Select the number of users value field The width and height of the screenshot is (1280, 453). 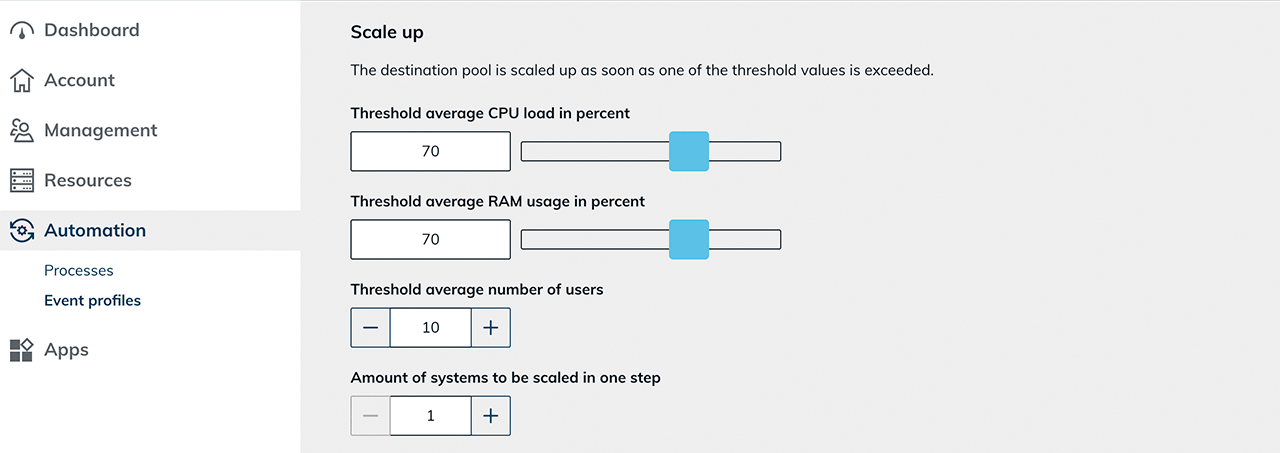[431, 328]
